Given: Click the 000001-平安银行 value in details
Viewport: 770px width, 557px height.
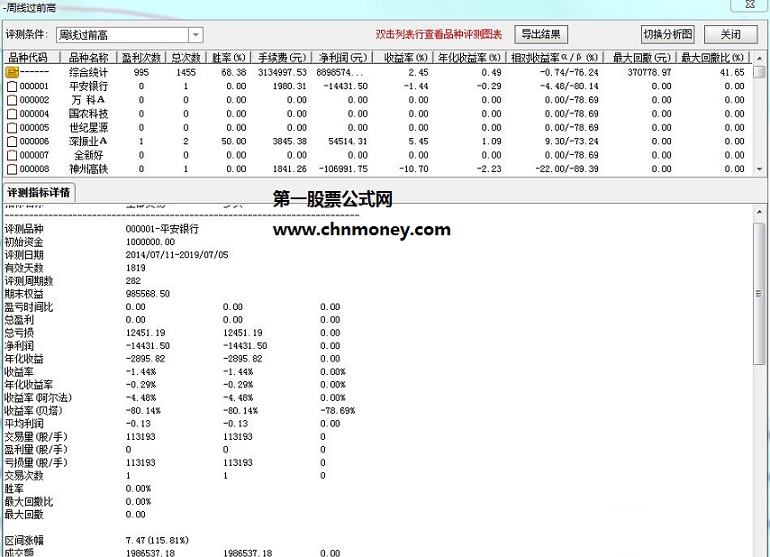Looking at the screenshot, I should coord(163,229).
